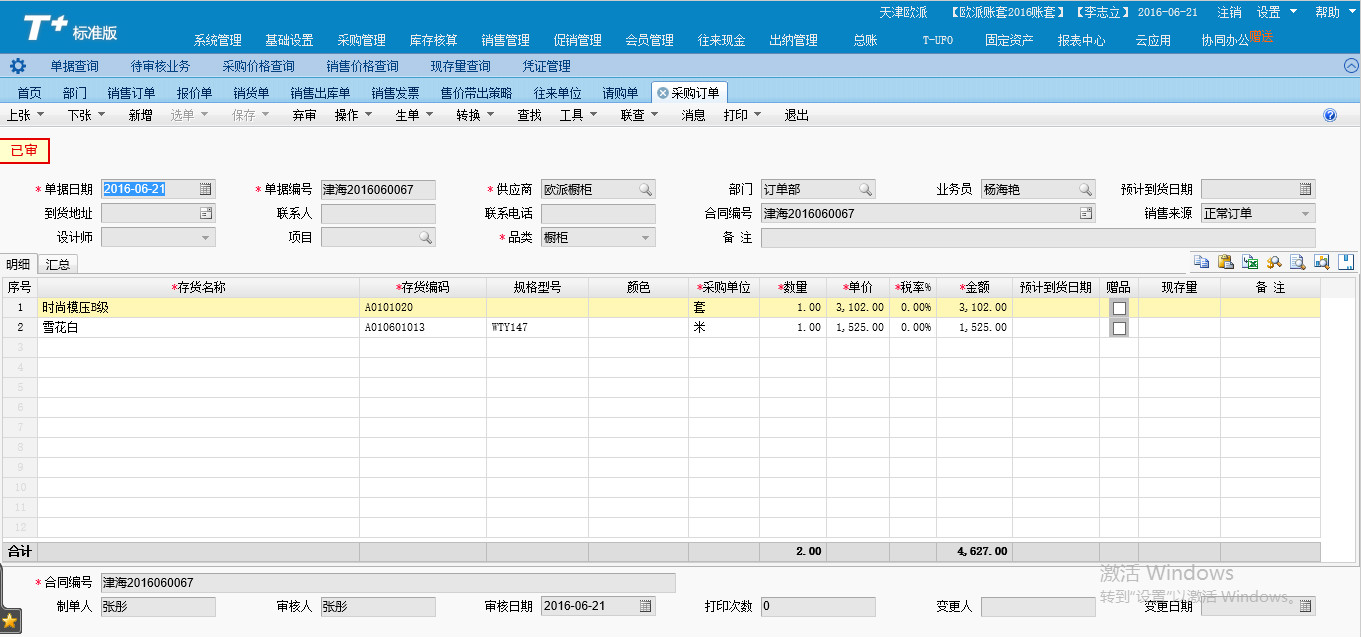Click the paste clipboard icon above the grid
The height and width of the screenshot is (637, 1361).
click(1225, 262)
